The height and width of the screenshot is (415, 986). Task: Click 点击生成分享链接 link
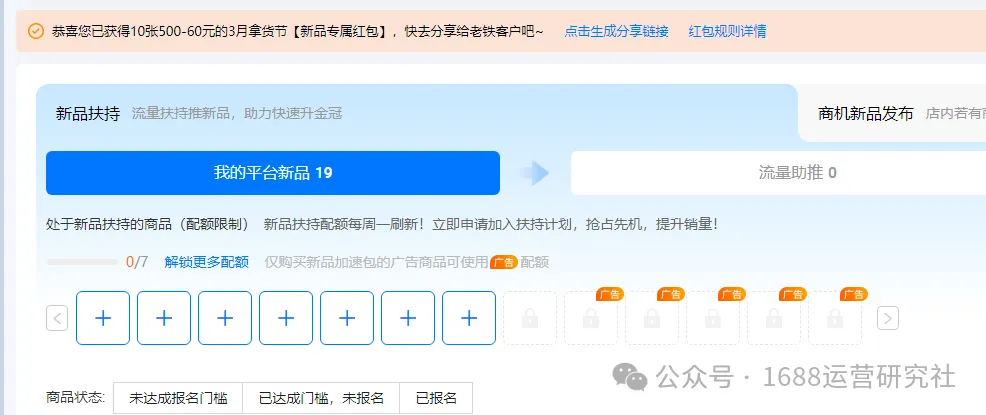point(616,31)
